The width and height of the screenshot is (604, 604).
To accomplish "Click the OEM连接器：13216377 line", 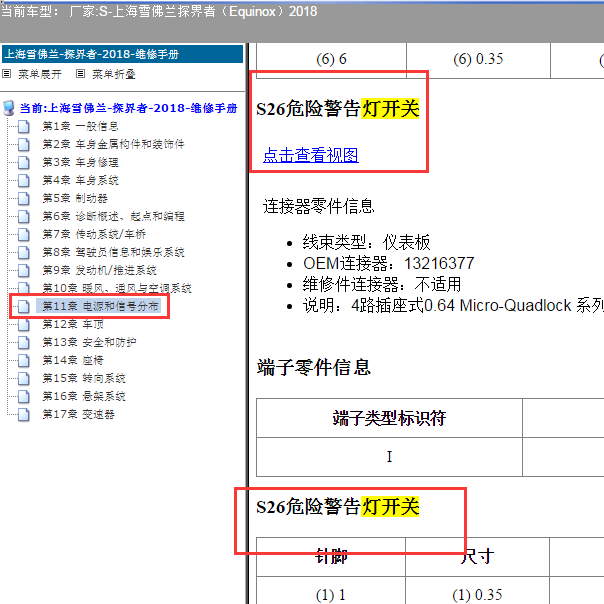I will [389, 263].
